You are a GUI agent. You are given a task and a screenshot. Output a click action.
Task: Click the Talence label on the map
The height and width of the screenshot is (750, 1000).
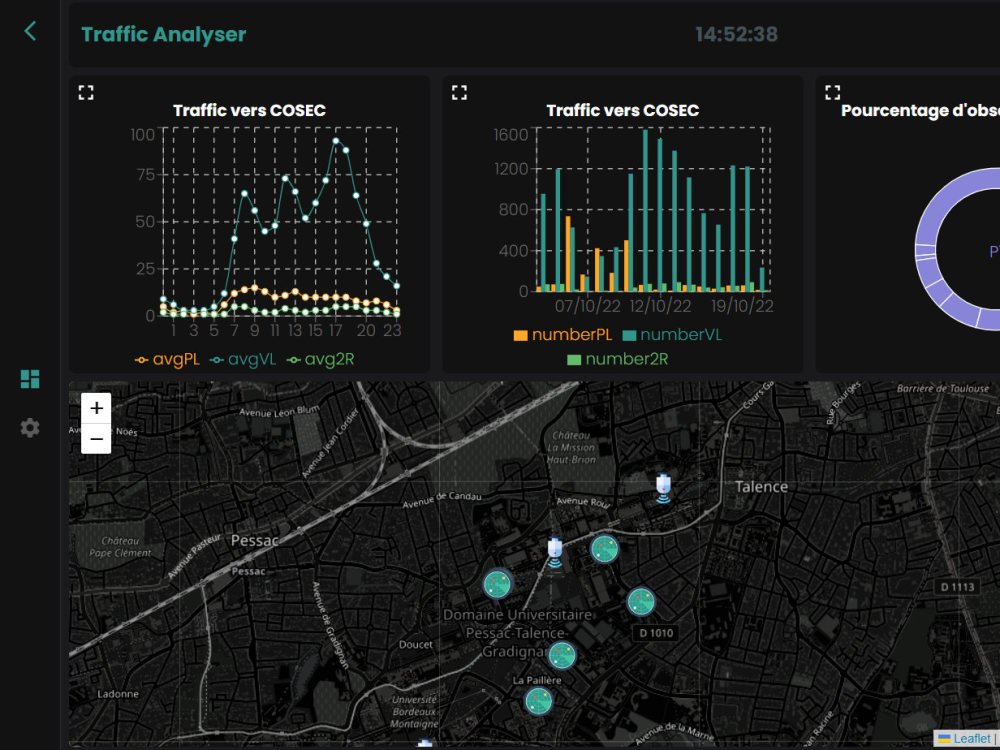[x=761, y=487]
